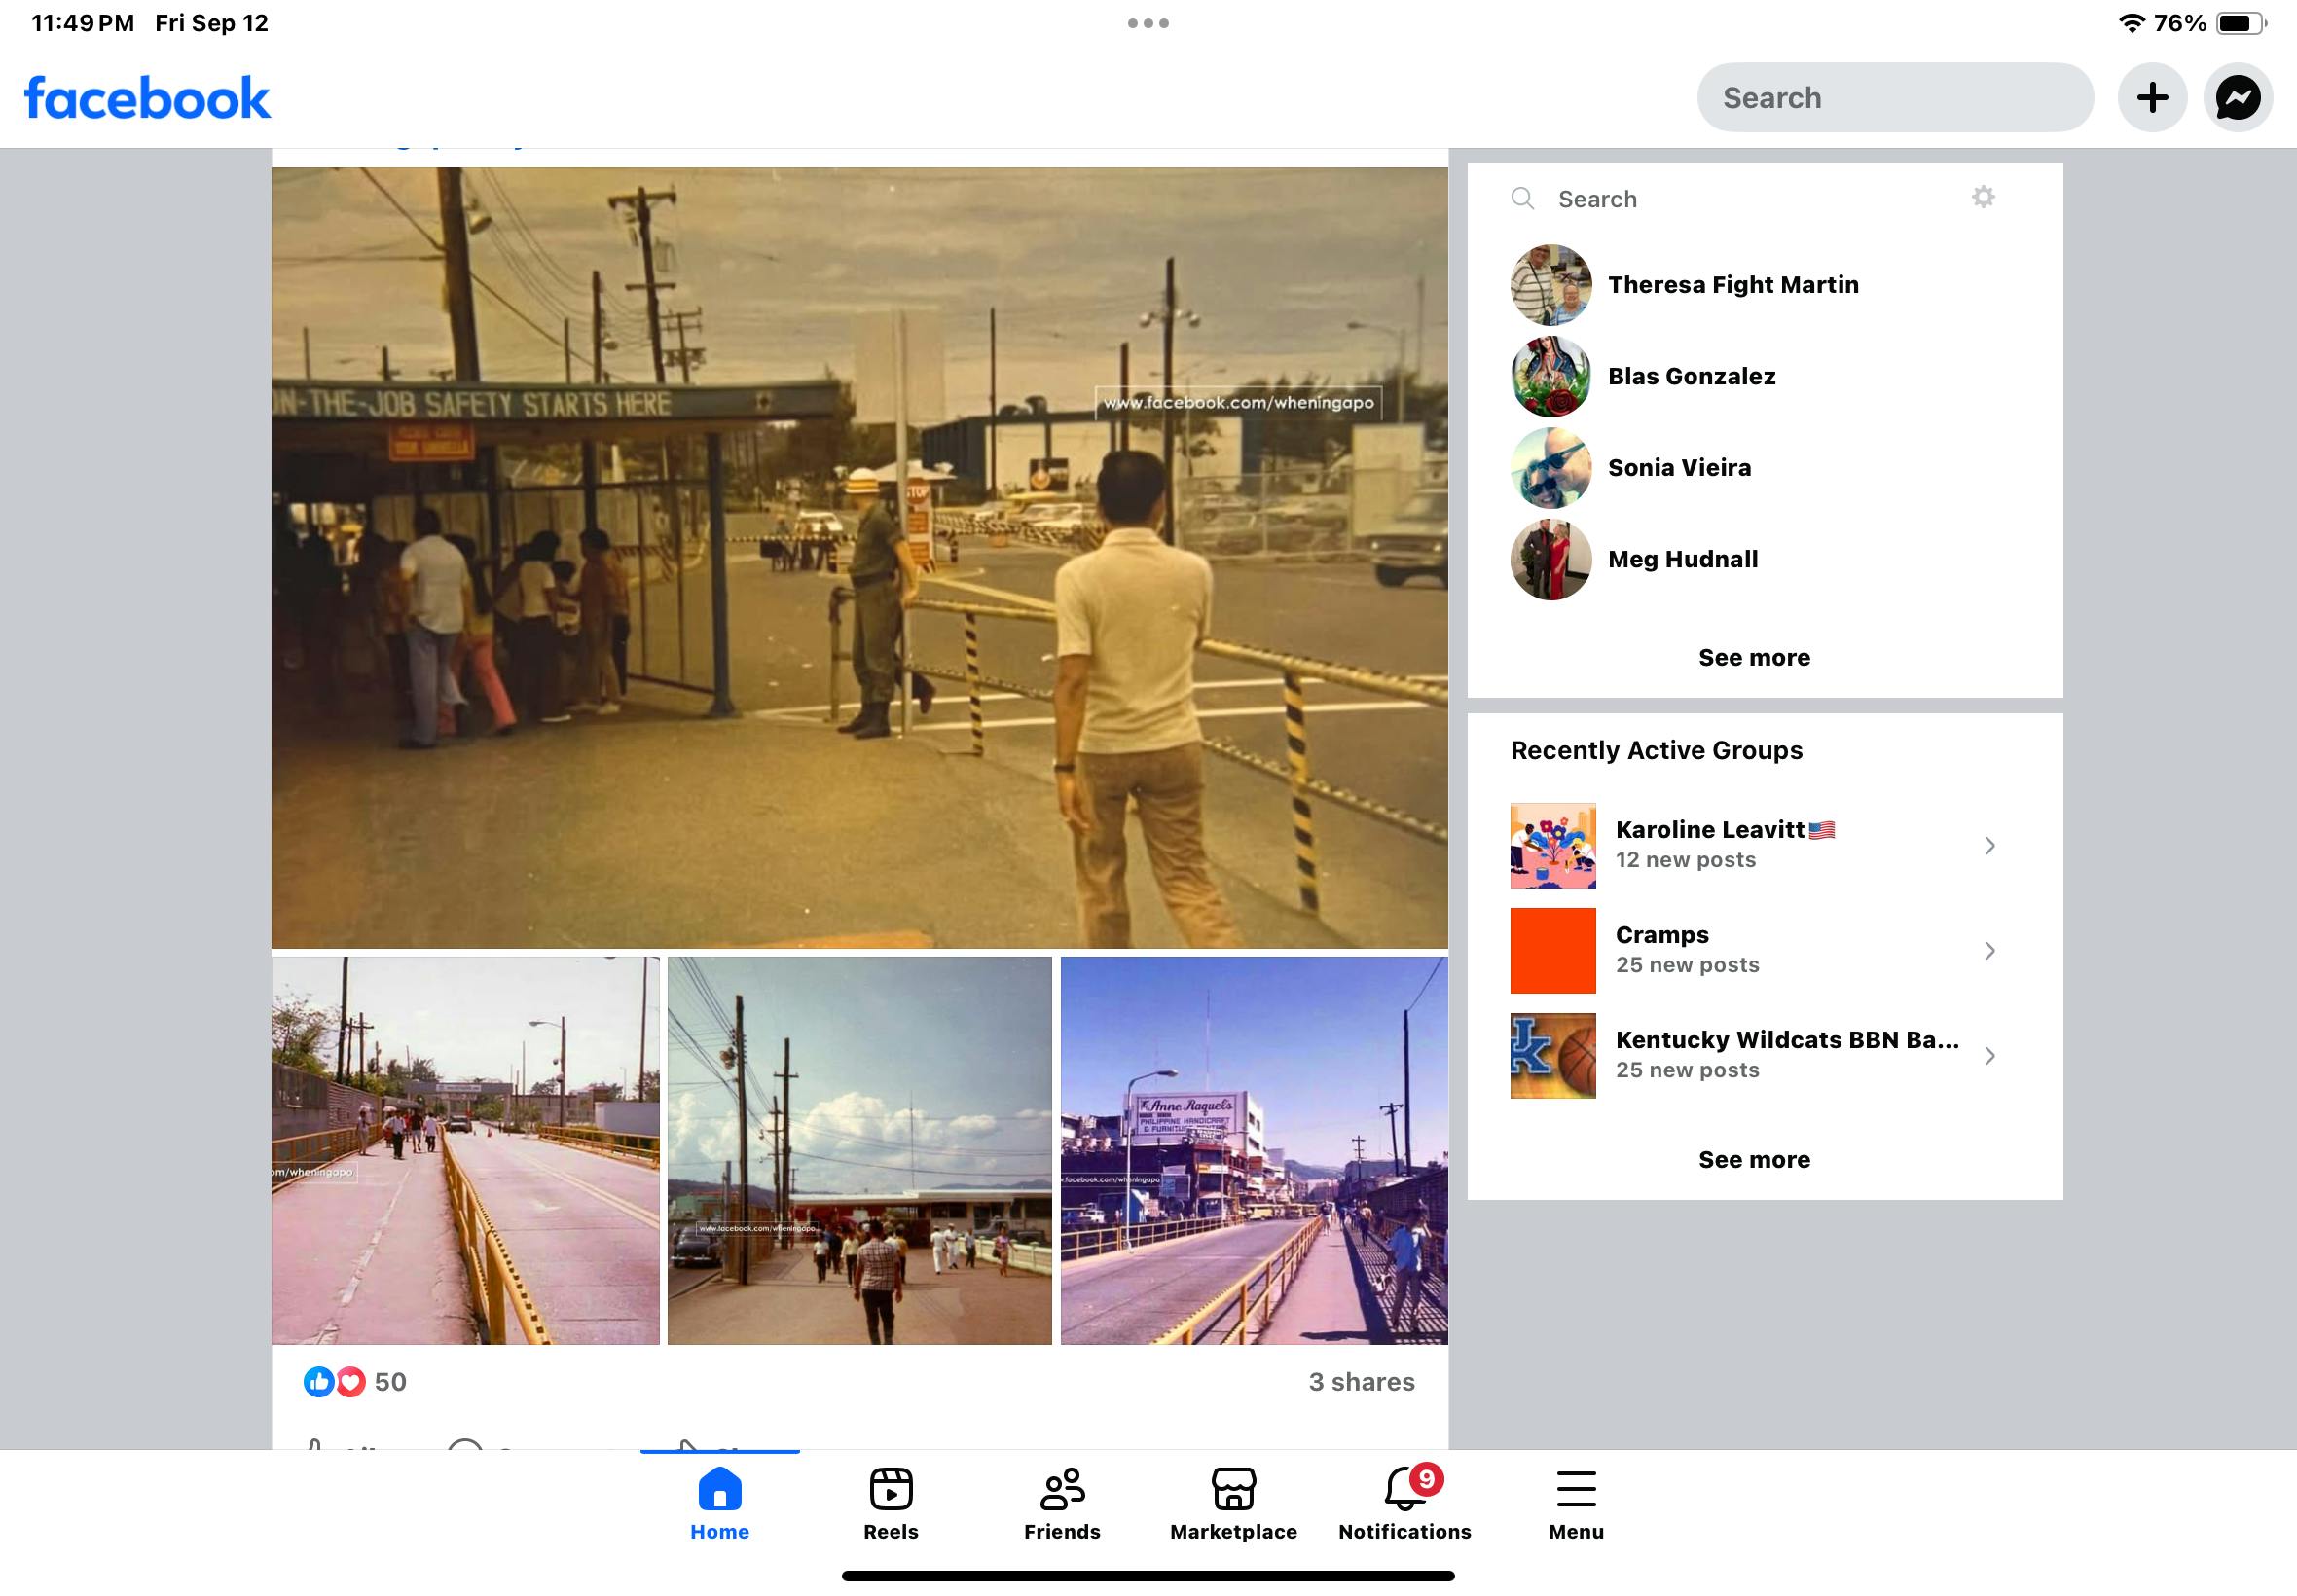View the 3 shares link

click(x=1360, y=1382)
